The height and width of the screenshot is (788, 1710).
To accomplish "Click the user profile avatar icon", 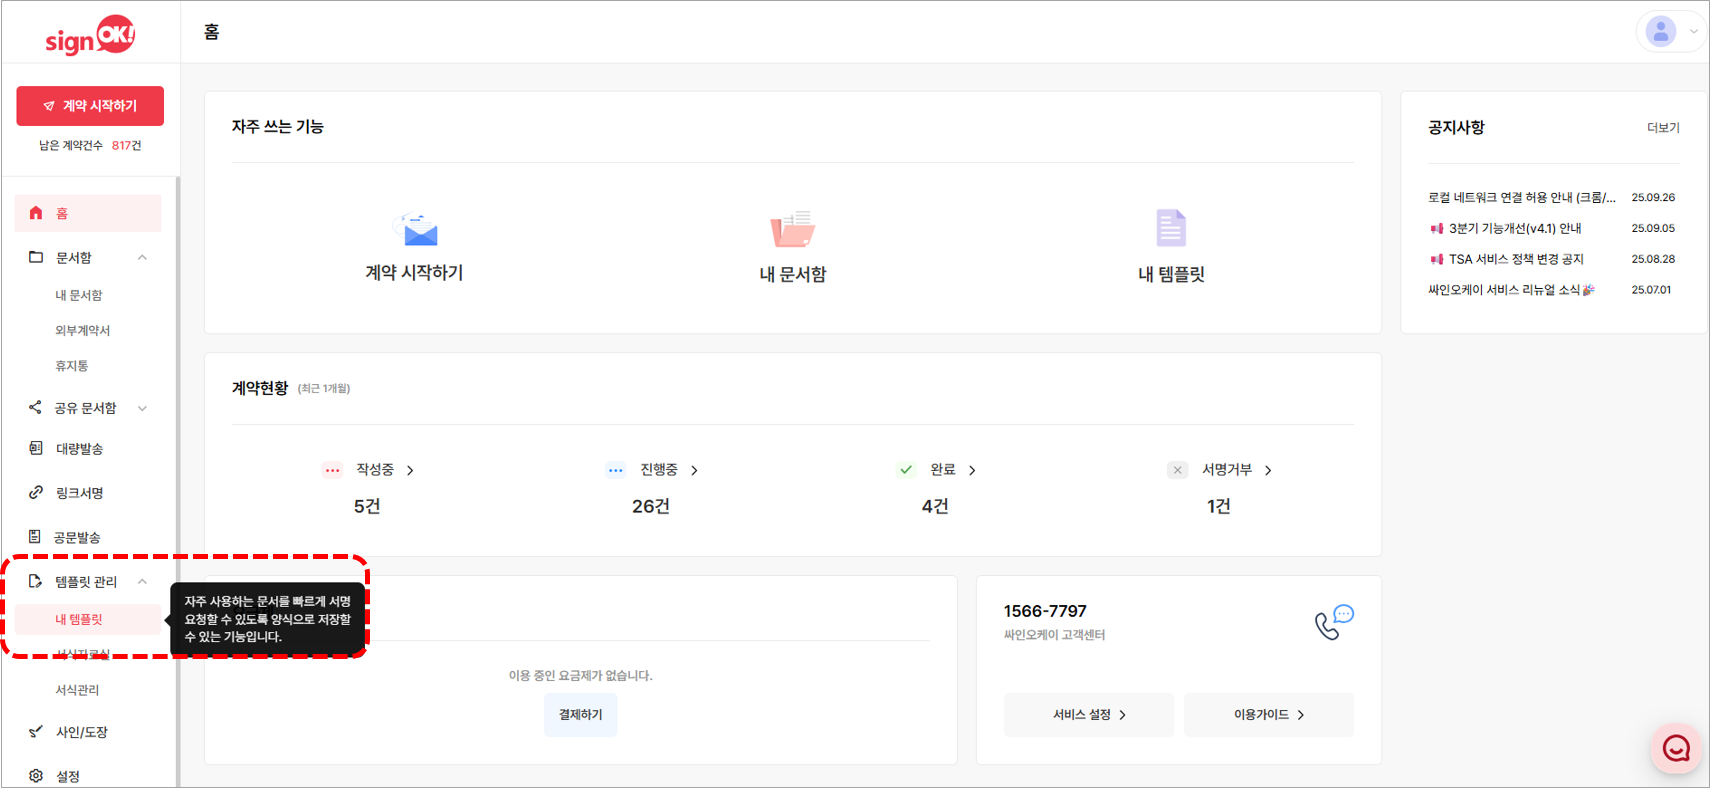I will pos(1660,32).
